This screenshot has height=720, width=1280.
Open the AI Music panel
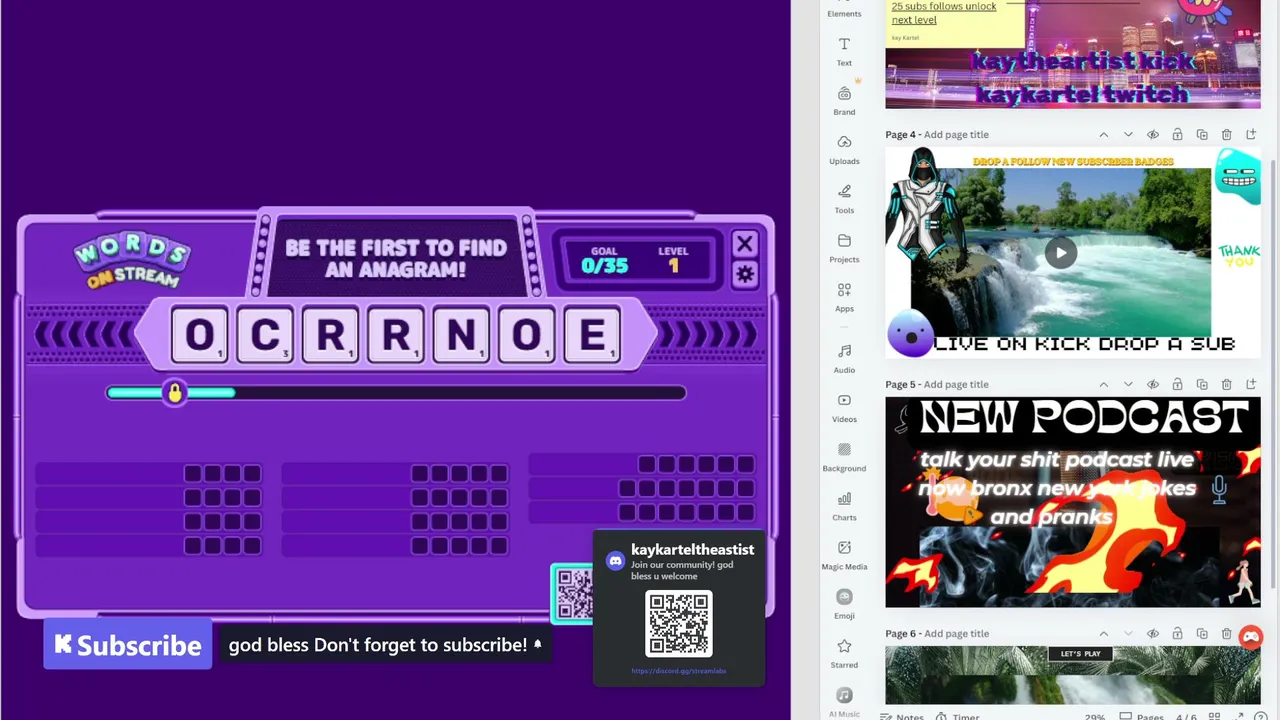844,702
